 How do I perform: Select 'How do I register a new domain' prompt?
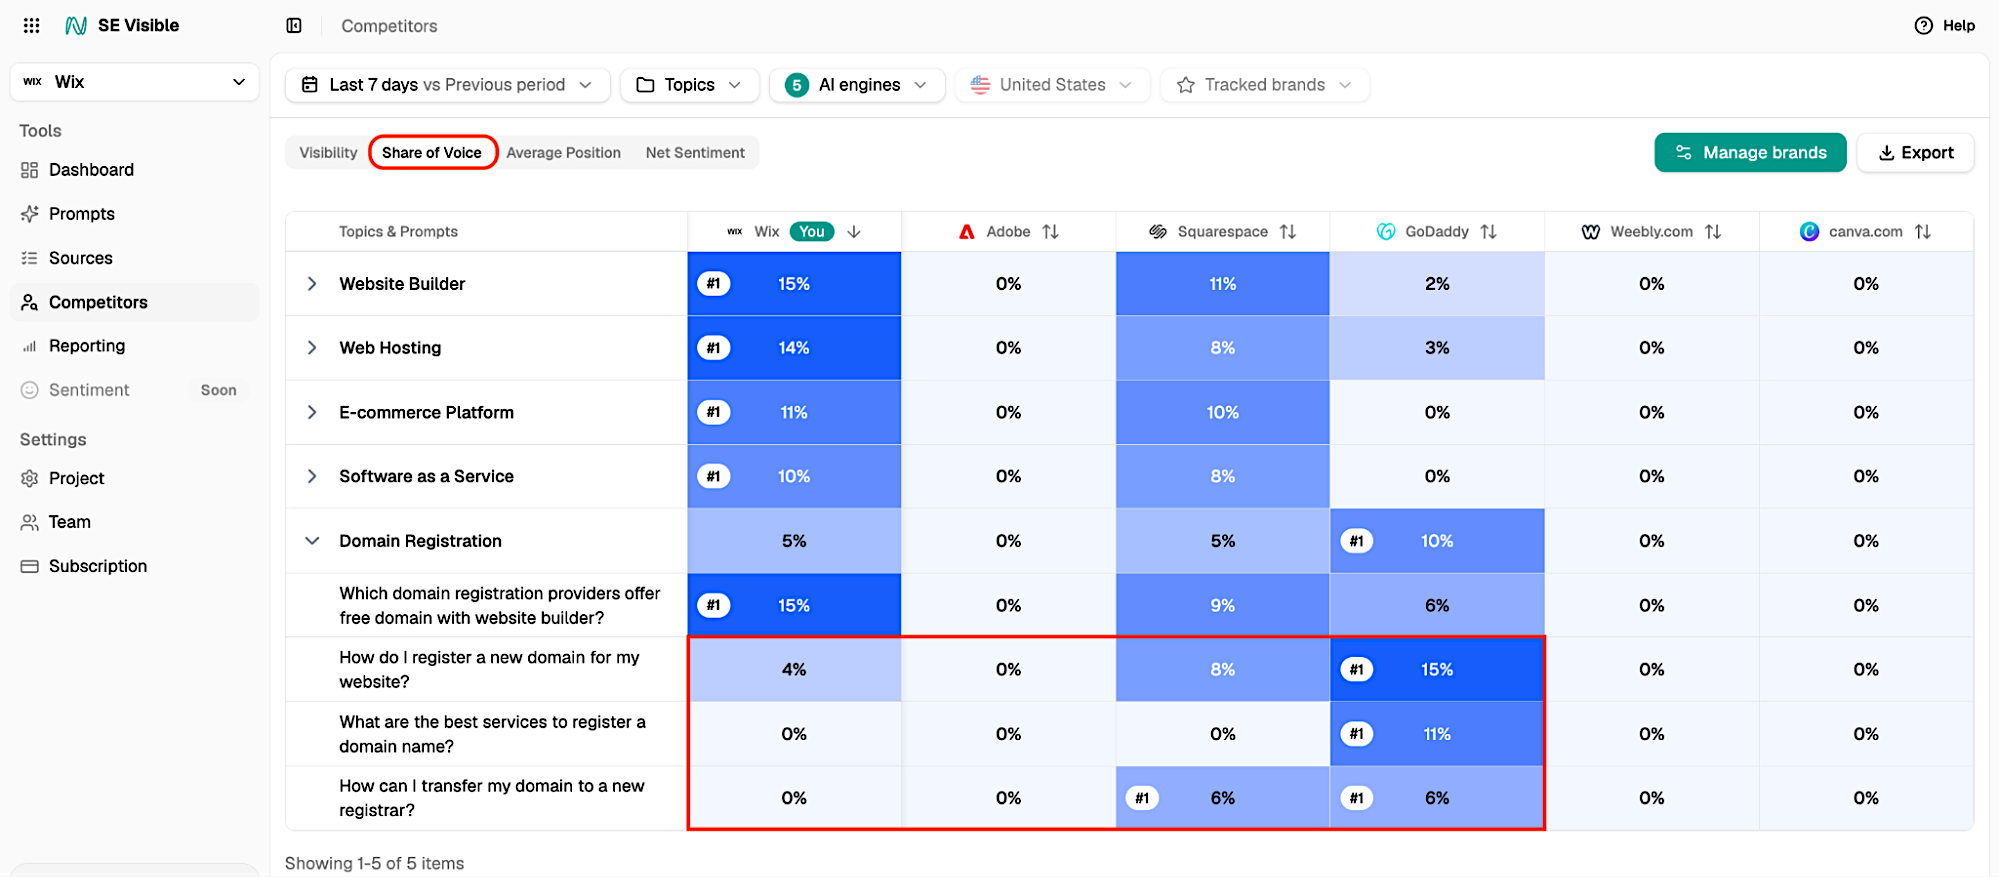[x=489, y=669]
